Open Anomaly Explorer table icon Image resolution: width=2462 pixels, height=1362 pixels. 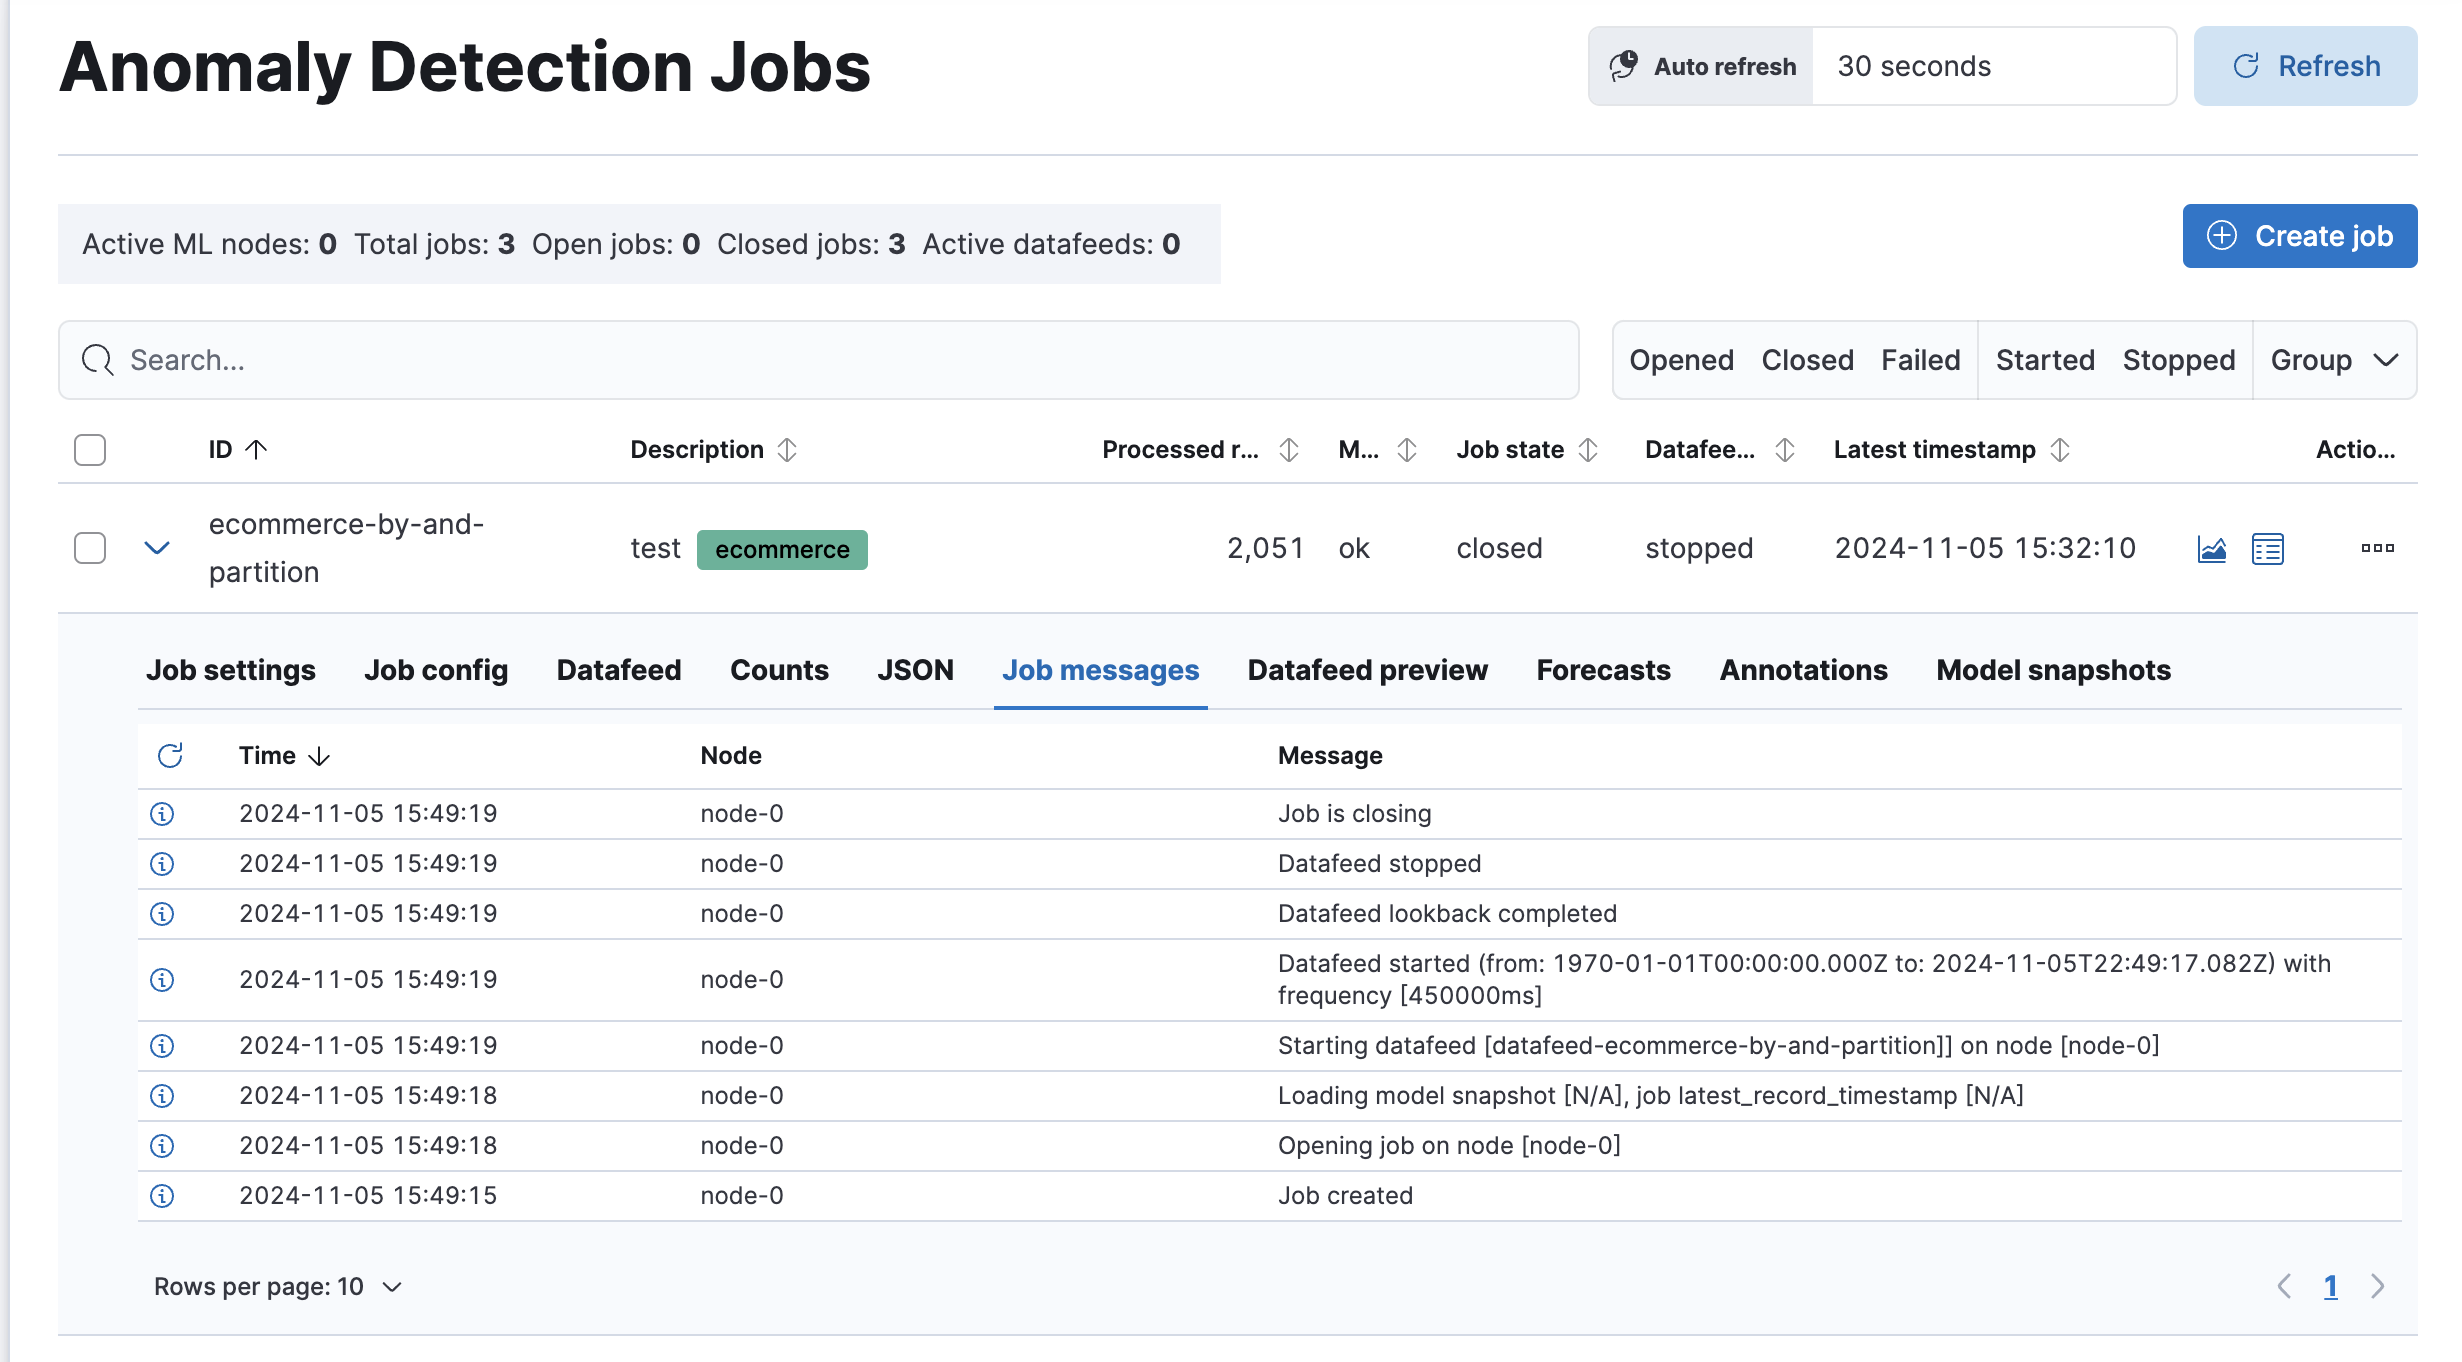2267,549
